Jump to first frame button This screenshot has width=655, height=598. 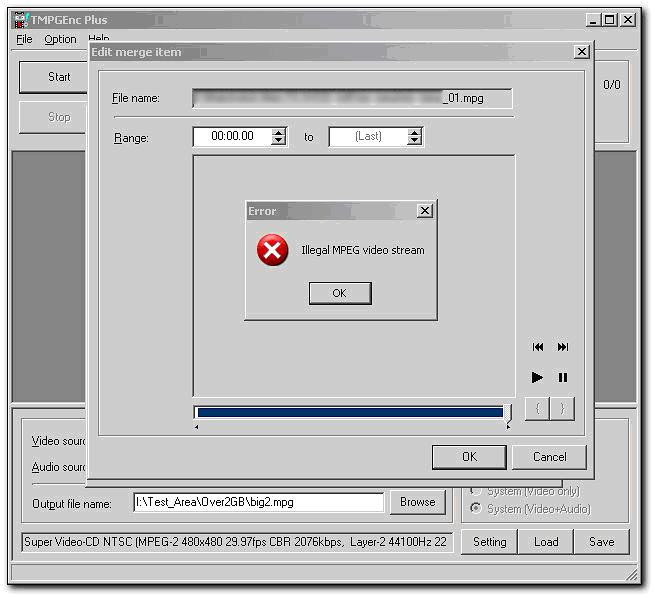pyautogui.click(x=538, y=347)
